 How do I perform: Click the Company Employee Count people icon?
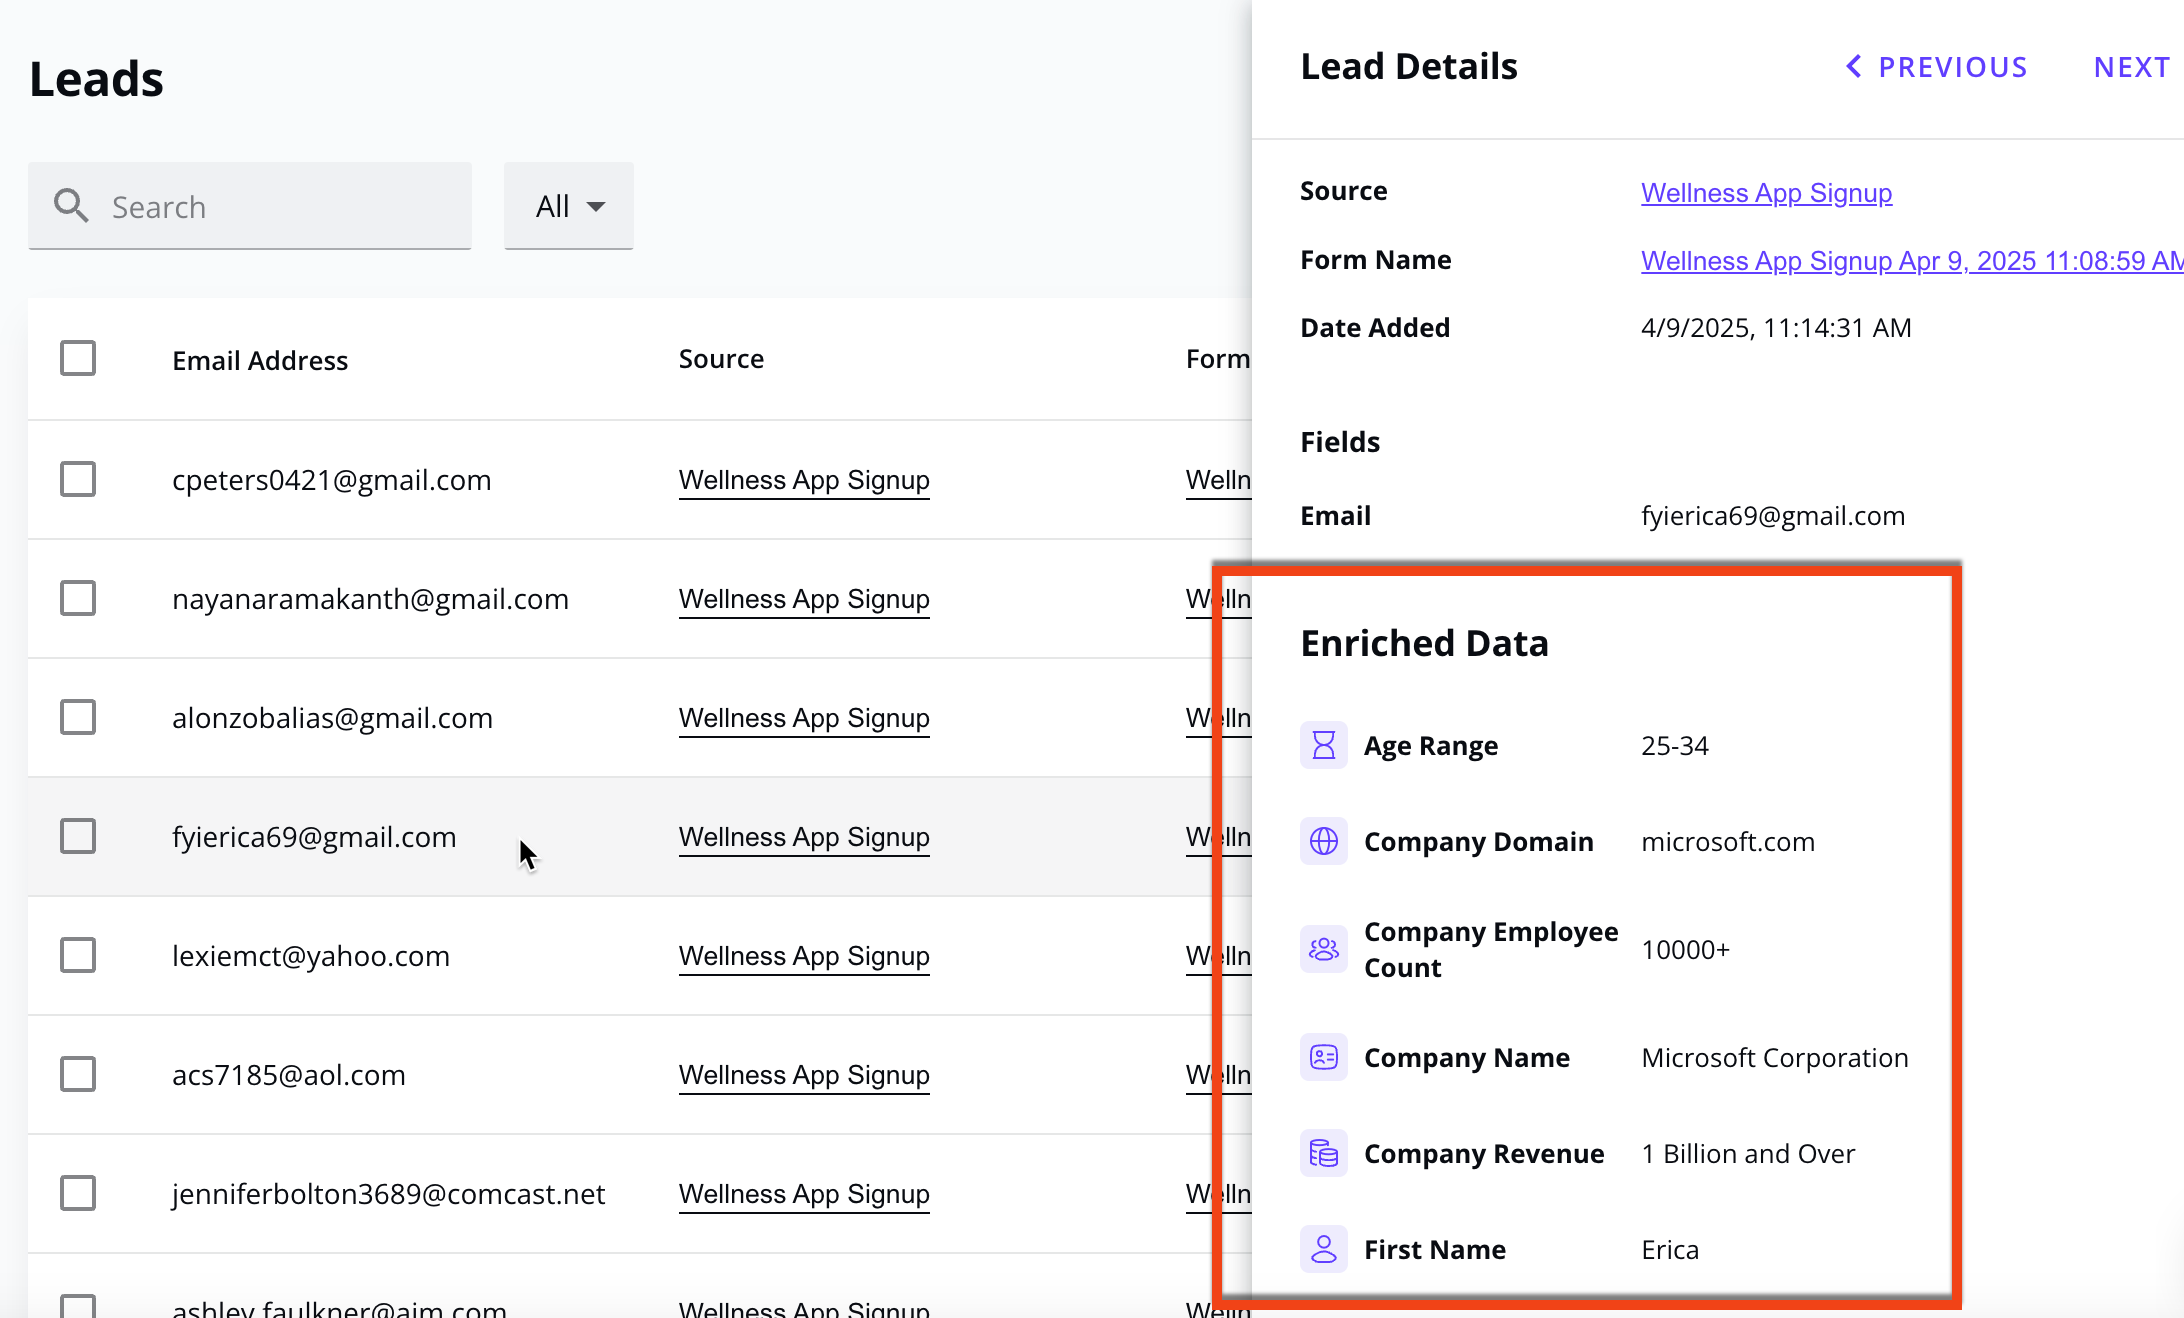(1323, 949)
